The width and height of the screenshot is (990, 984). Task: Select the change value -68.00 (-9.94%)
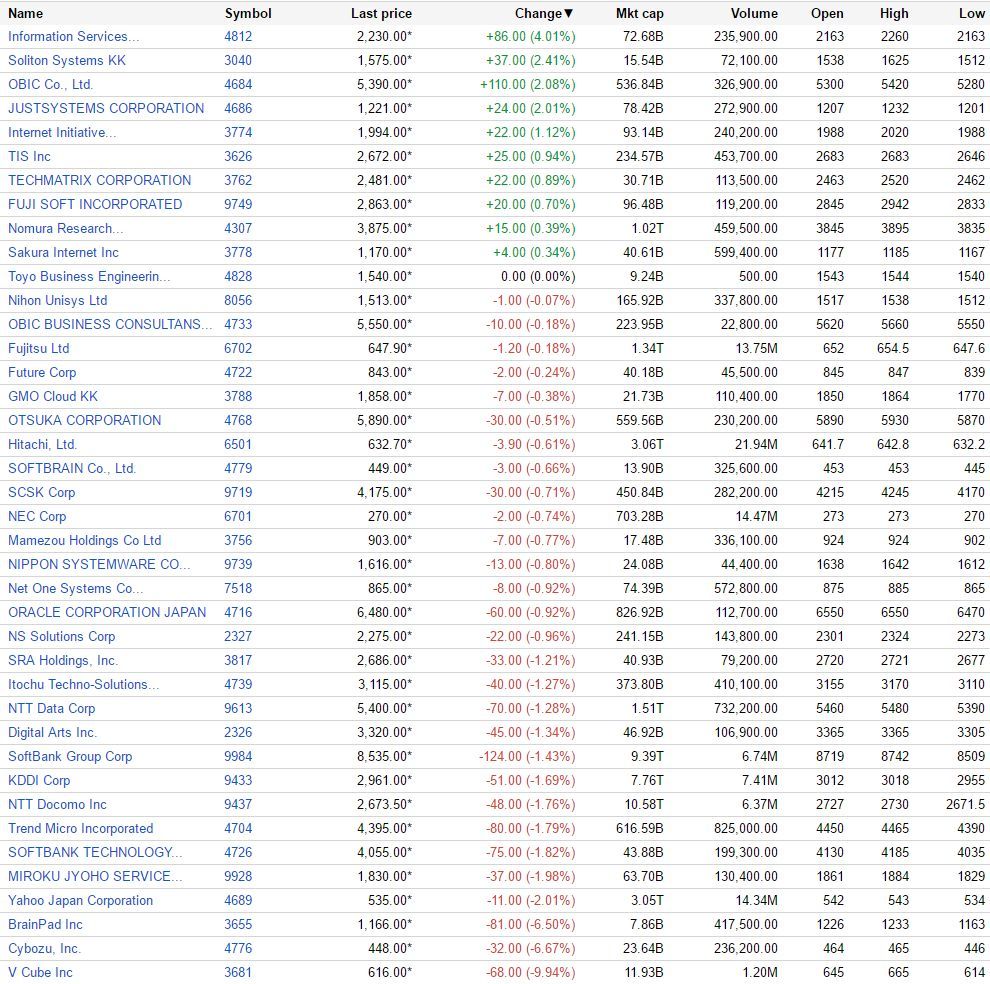pyautogui.click(x=530, y=973)
